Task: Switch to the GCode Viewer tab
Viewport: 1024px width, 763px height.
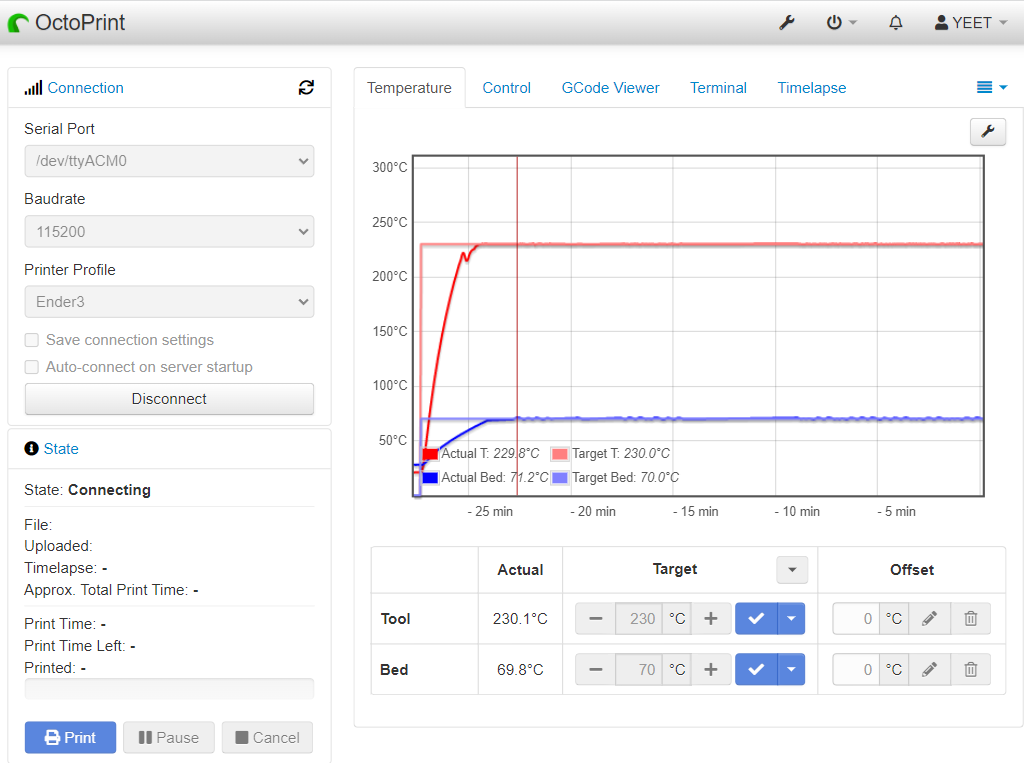Action: click(x=610, y=88)
